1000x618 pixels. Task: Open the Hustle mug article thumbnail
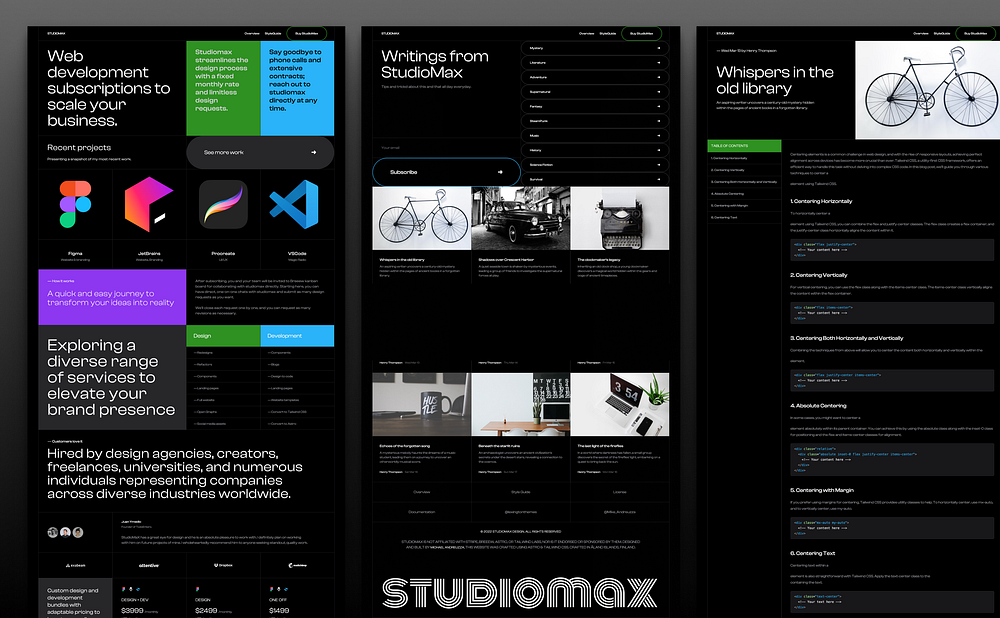click(x=422, y=404)
